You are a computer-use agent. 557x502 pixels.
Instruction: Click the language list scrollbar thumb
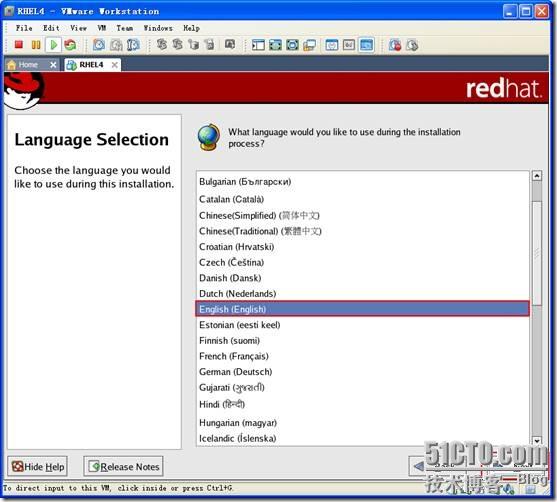(x=537, y=252)
